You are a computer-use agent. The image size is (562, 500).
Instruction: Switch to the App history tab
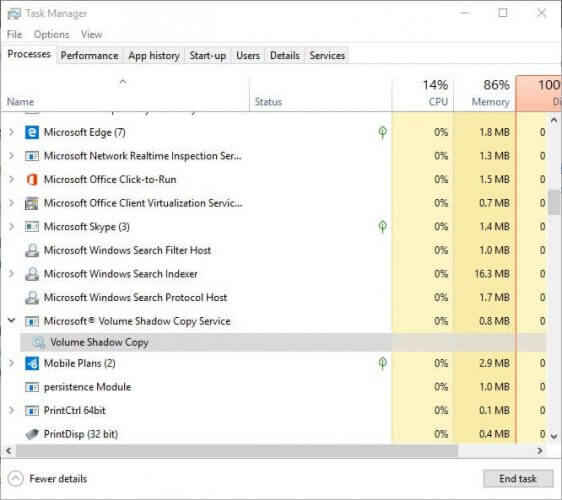(x=154, y=56)
